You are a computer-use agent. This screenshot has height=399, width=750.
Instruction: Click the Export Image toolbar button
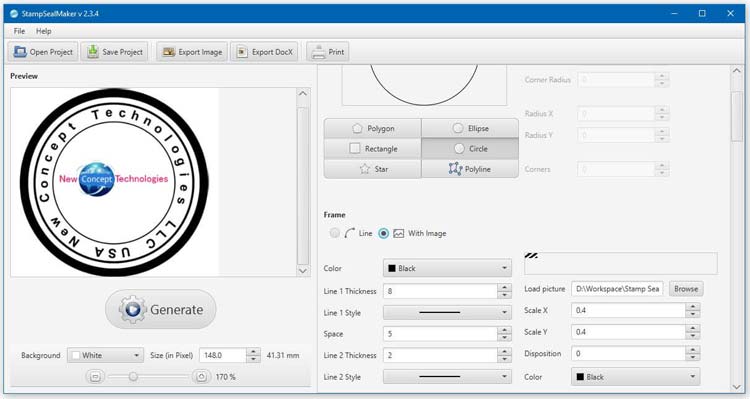point(193,52)
